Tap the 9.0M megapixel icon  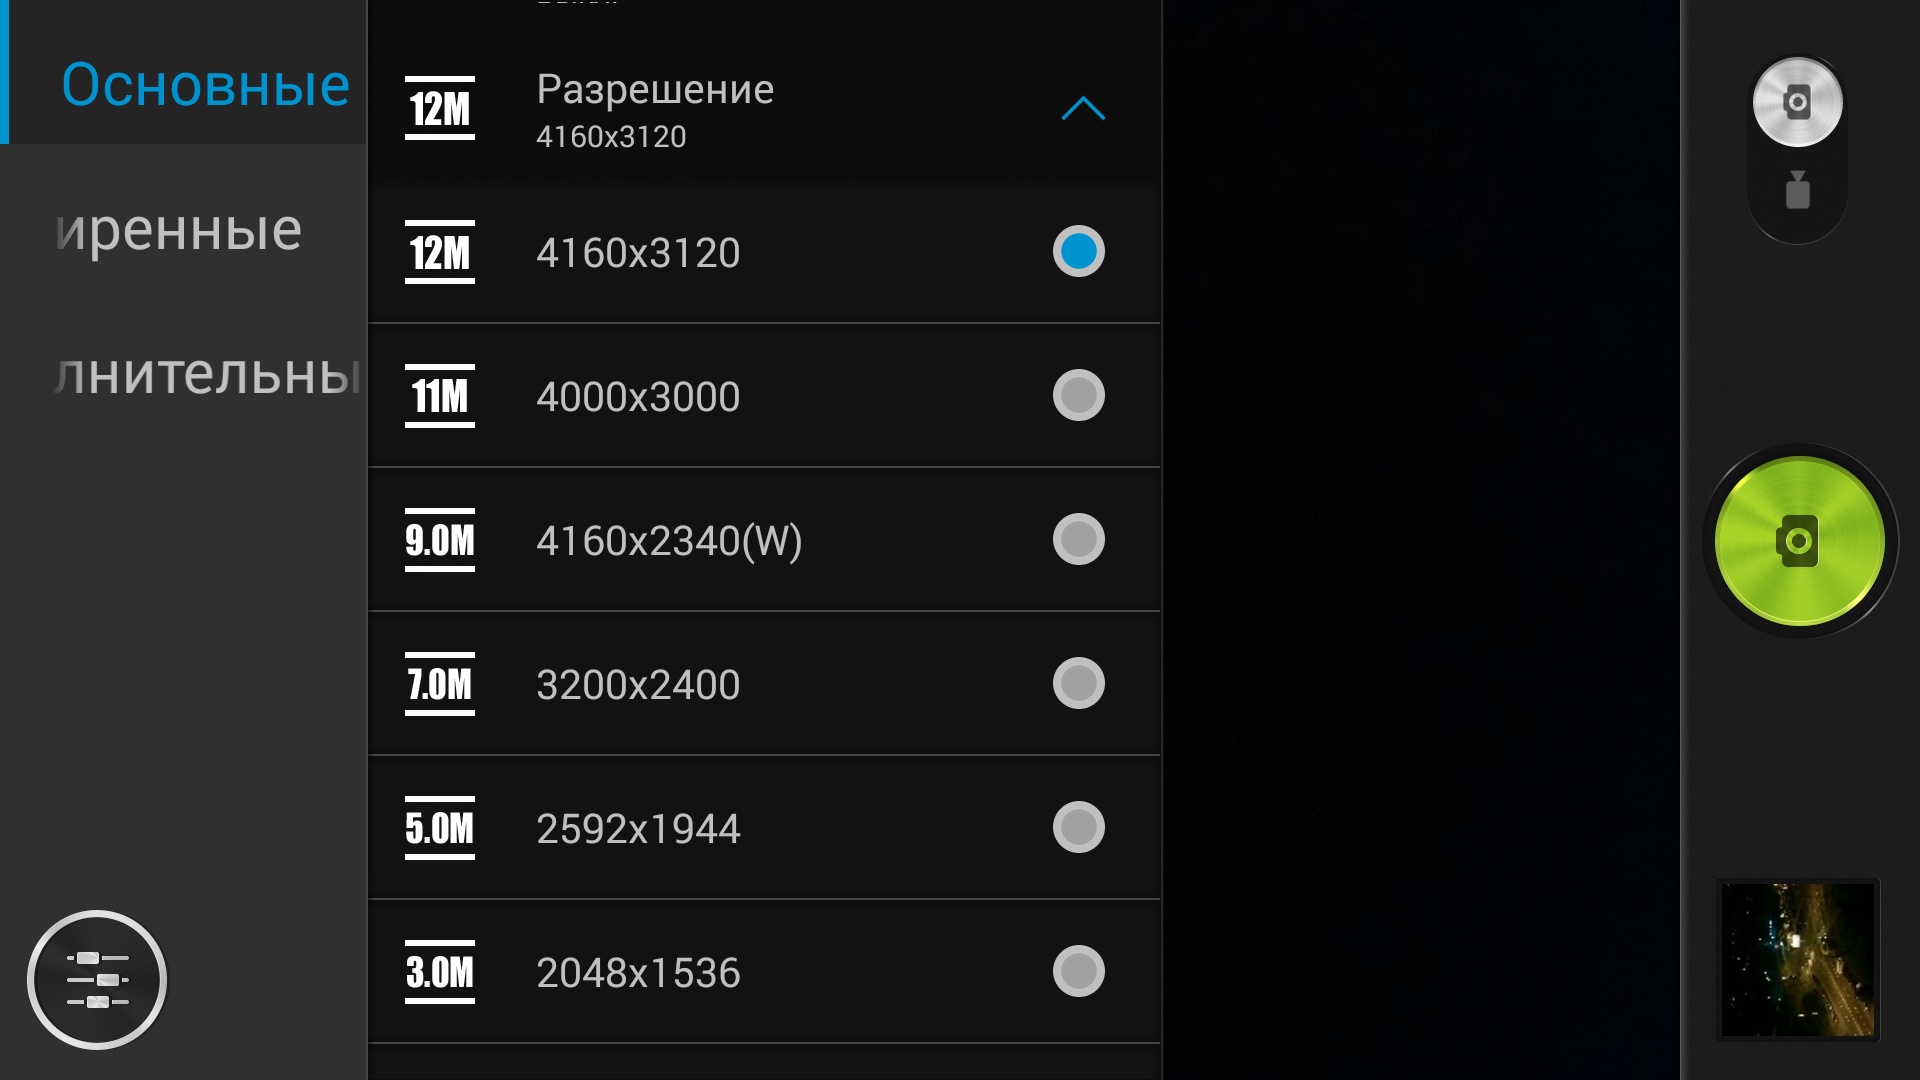440,540
